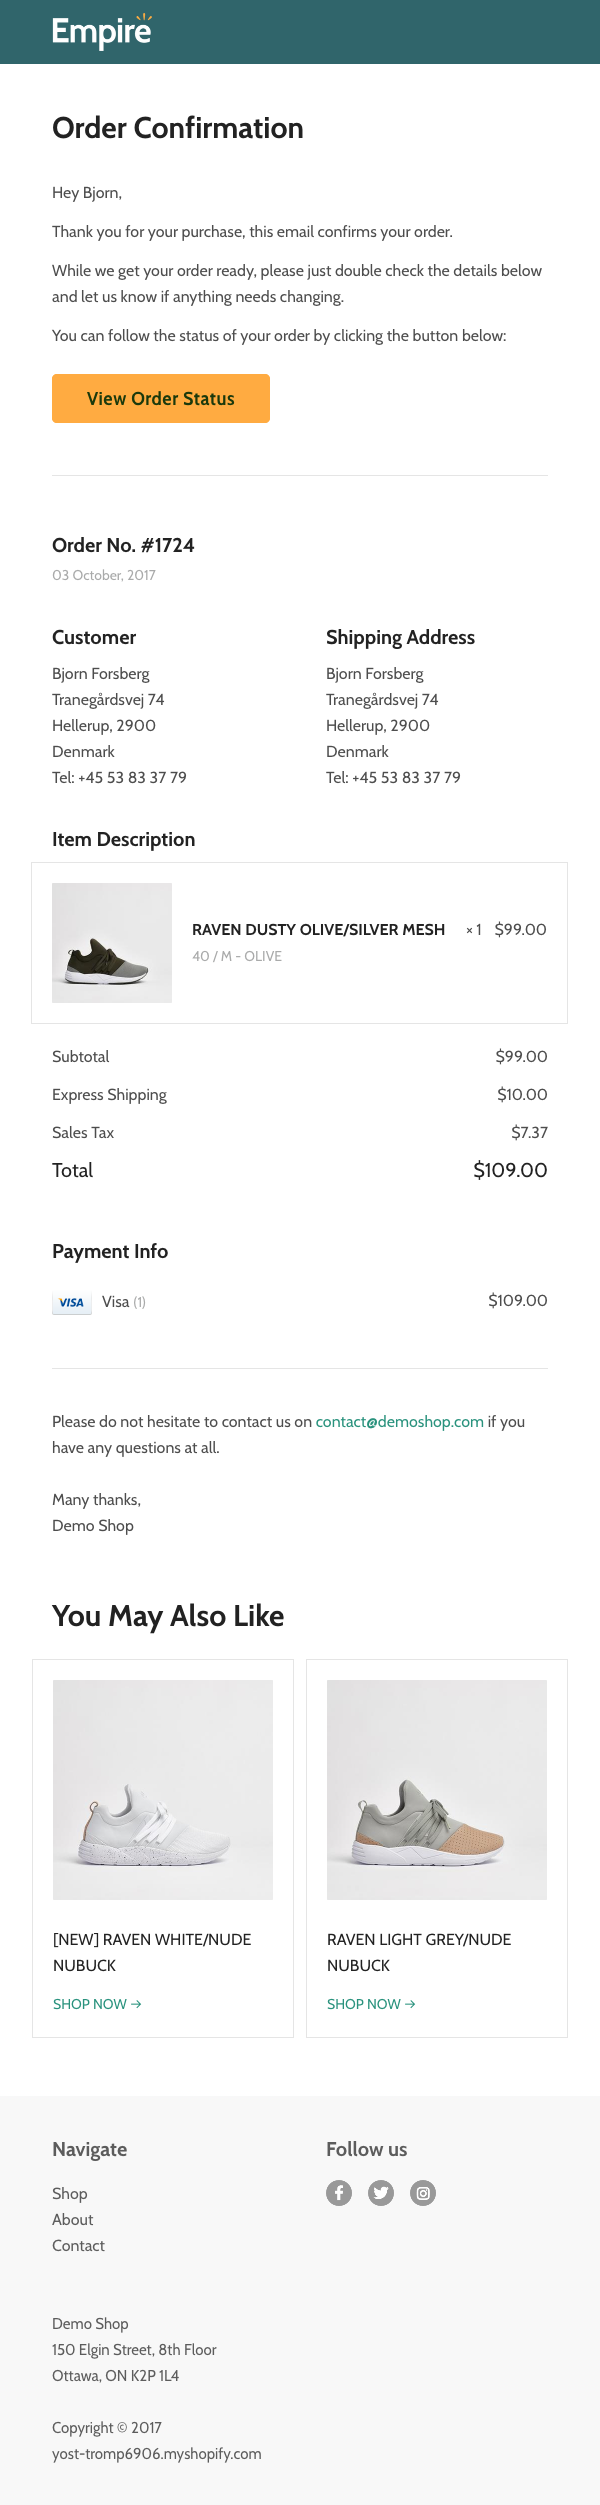Viewport: 600px width, 2505px height.
Task: Click the [NEW] Raven White/Nude Nubuck title
Action: tap(152, 1952)
